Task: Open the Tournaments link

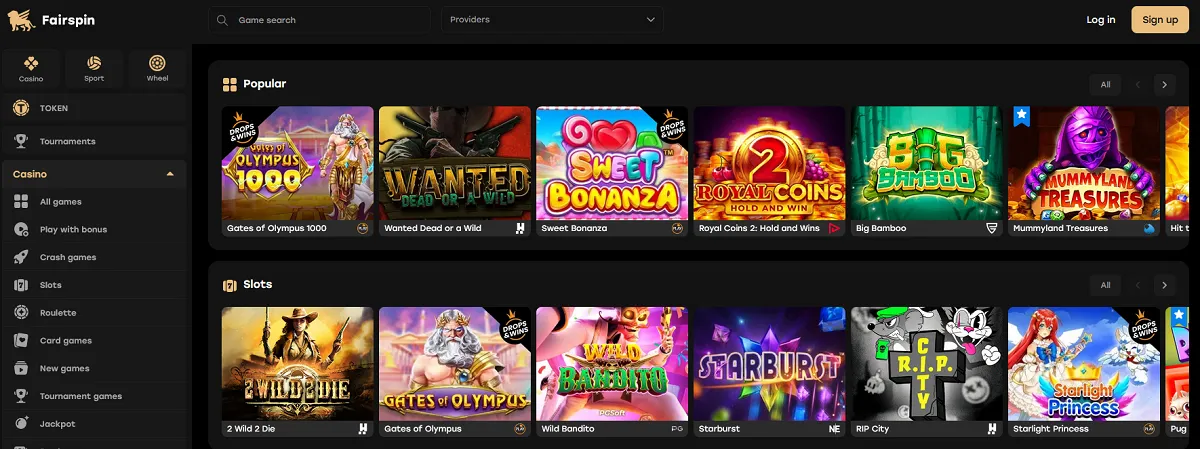Action: click(x=94, y=141)
